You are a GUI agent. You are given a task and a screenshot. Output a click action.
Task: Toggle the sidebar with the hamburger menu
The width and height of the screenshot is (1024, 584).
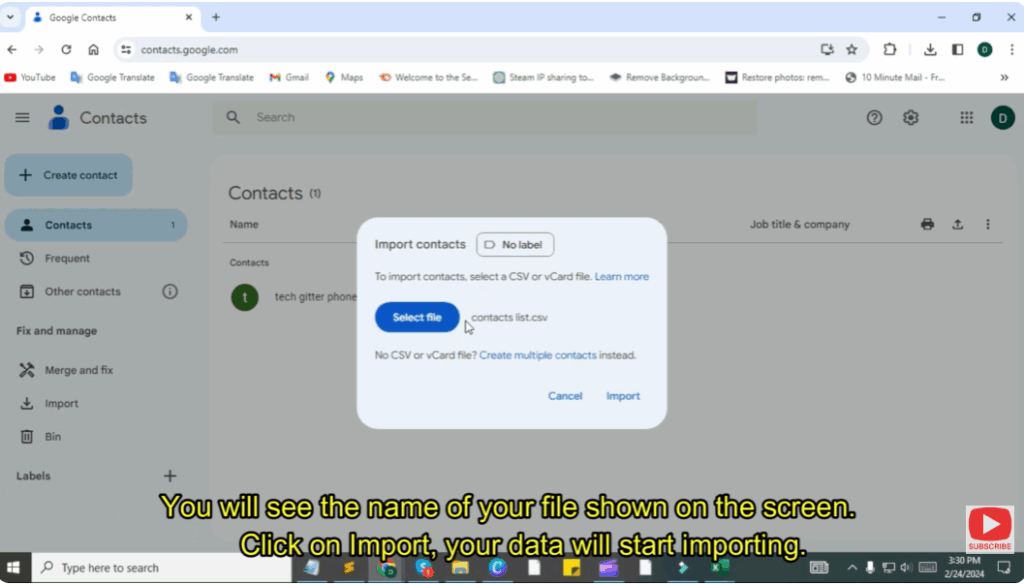(21, 117)
